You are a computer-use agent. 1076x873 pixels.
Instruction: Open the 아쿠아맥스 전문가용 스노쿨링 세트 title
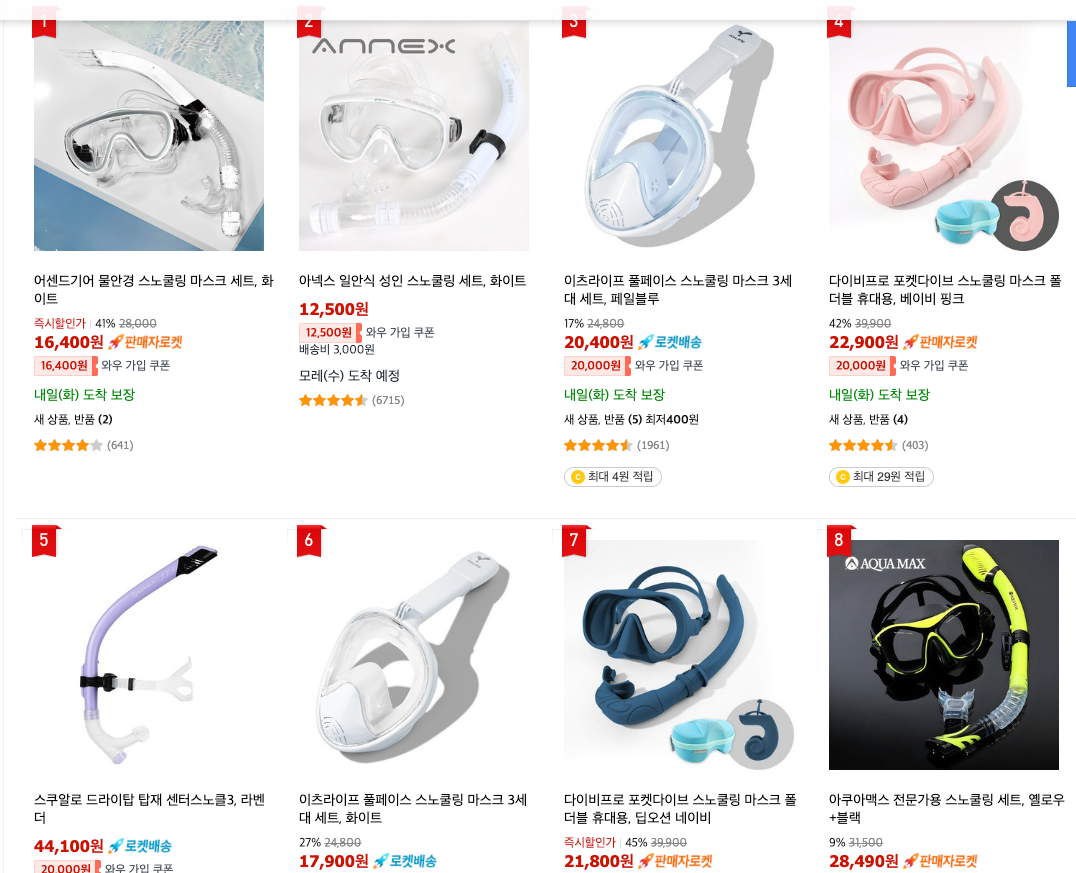coord(946,808)
